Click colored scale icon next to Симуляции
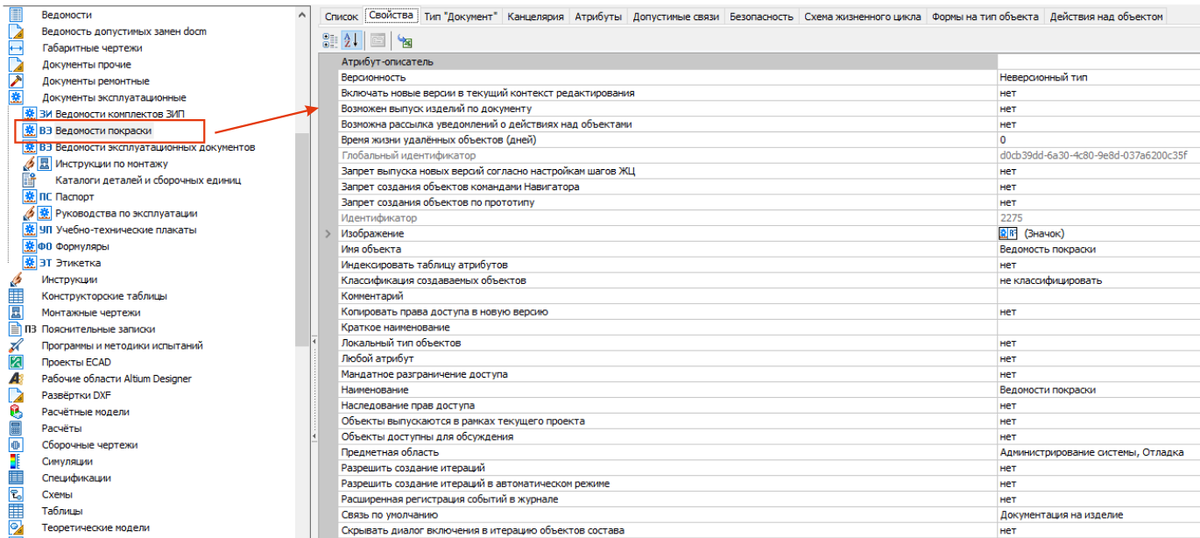The height and width of the screenshot is (538, 1200). 16,461
